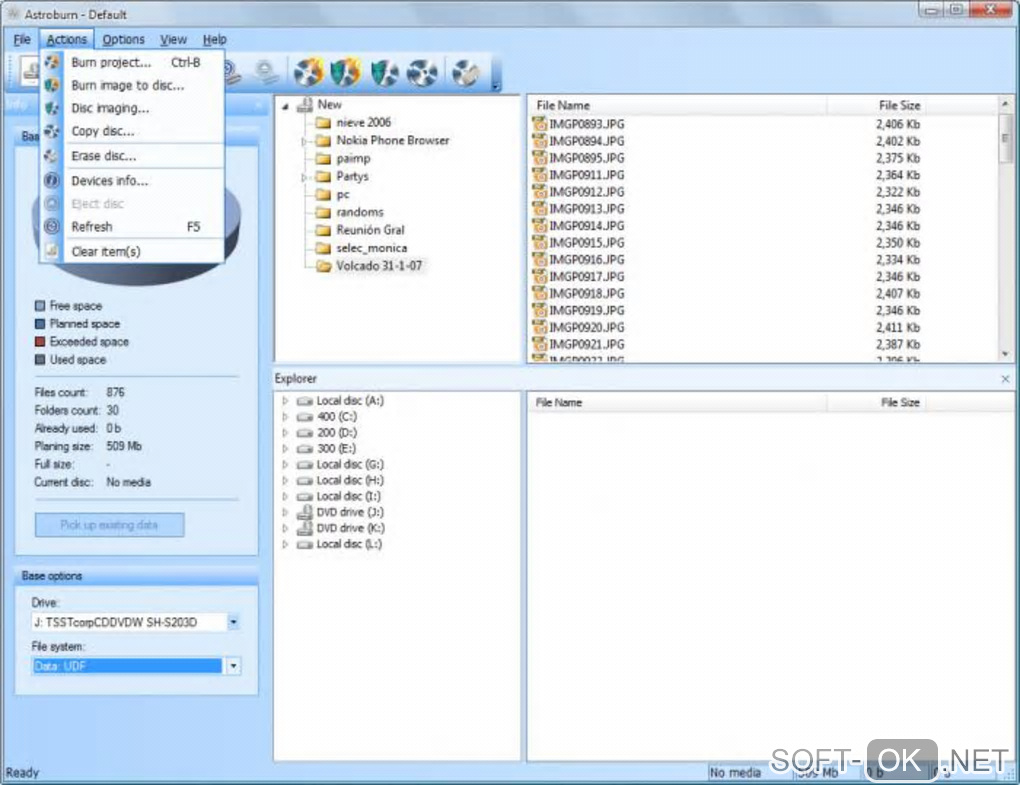Click the IMGP0918.JPG file name
This screenshot has height=785, width=1020.
tap(587, 293)
